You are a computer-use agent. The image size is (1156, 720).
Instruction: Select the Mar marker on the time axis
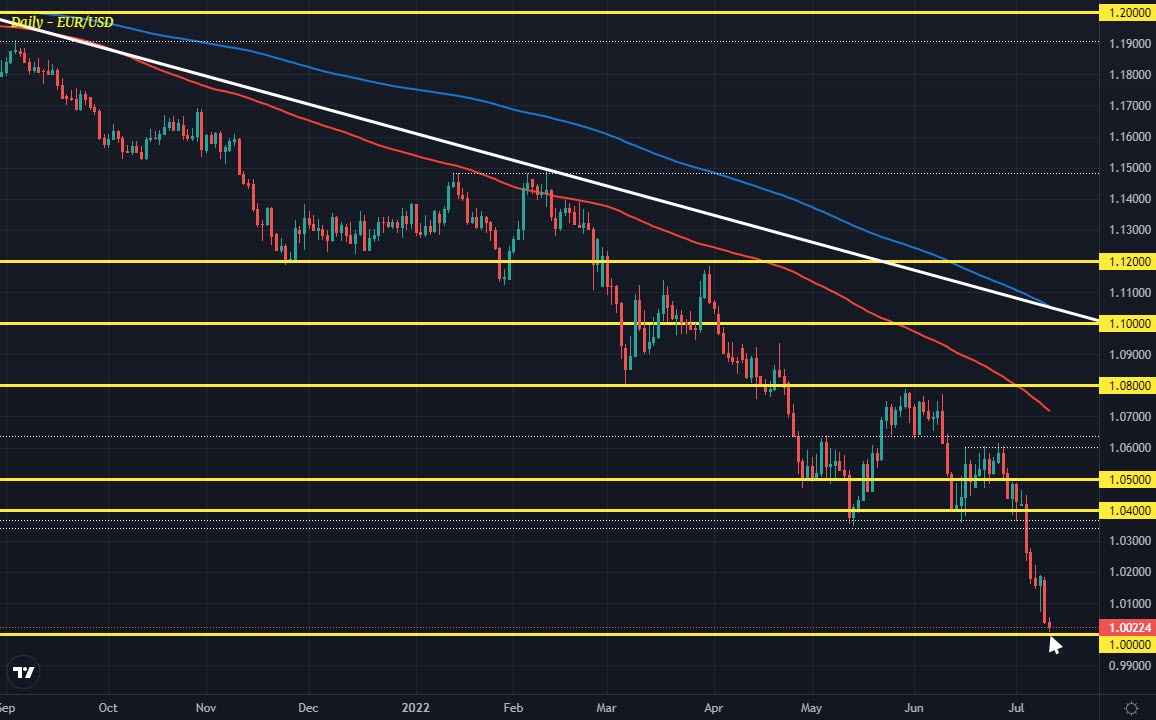[x=607, y=708]
